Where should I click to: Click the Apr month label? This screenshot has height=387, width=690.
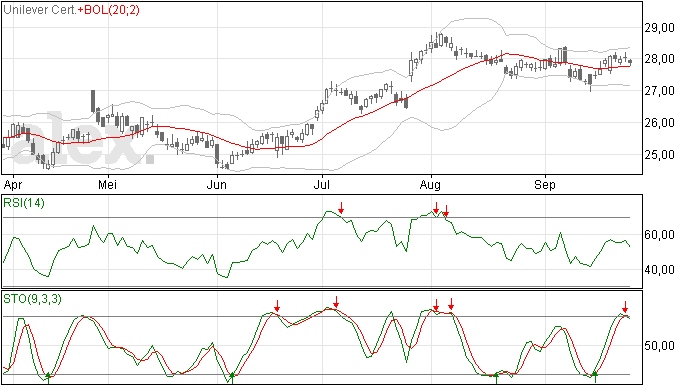(x=13, y=185)
